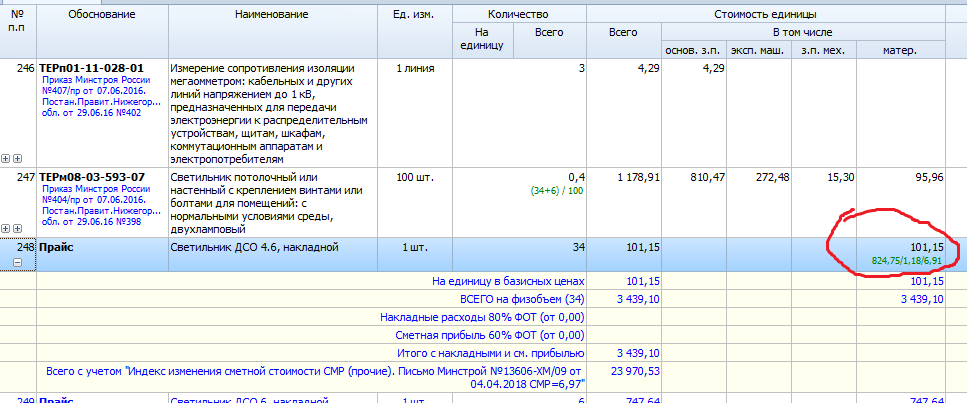Select the row number '246' cell

click(18, 113)
